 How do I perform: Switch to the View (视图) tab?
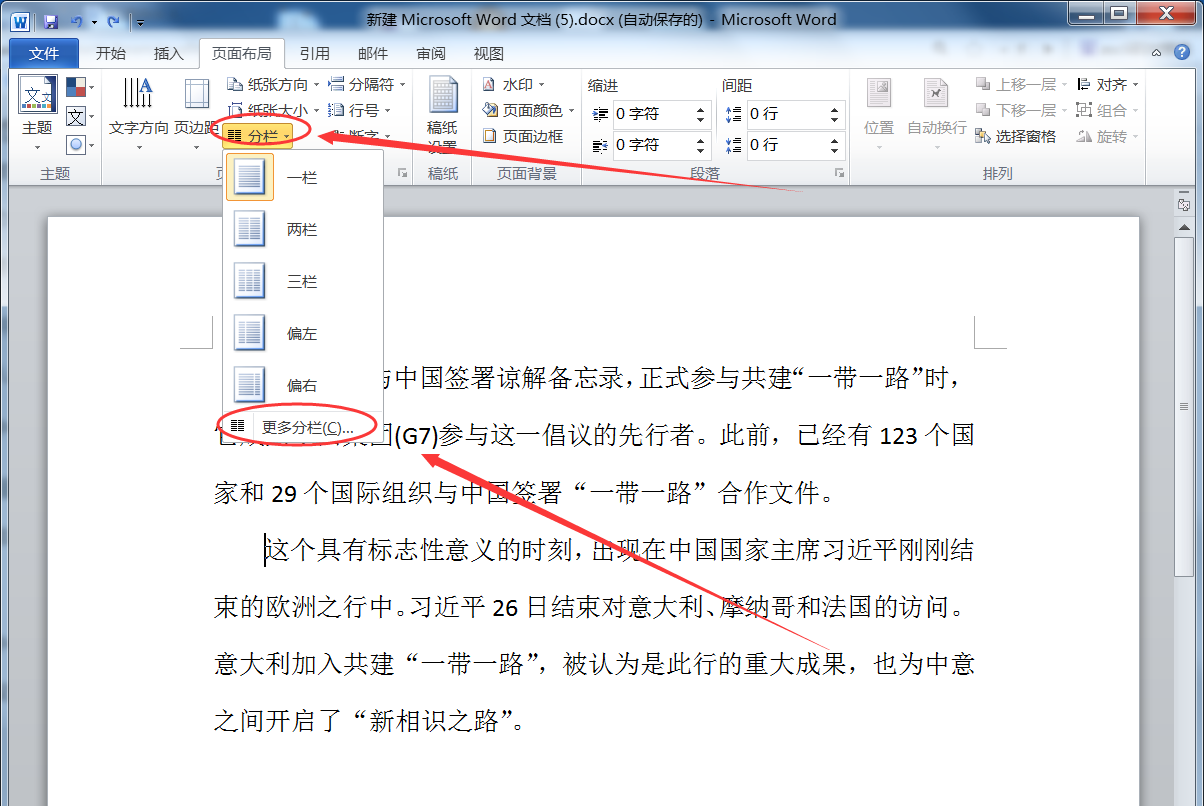pos(488,54)
